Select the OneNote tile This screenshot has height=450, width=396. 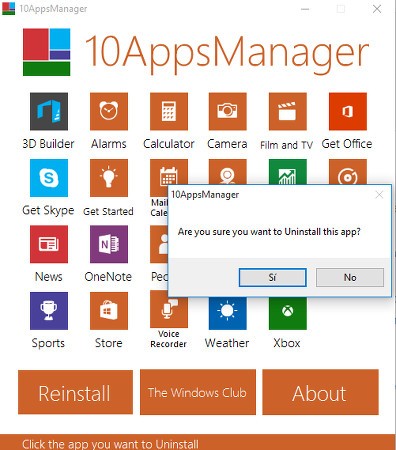click(109, 244)
